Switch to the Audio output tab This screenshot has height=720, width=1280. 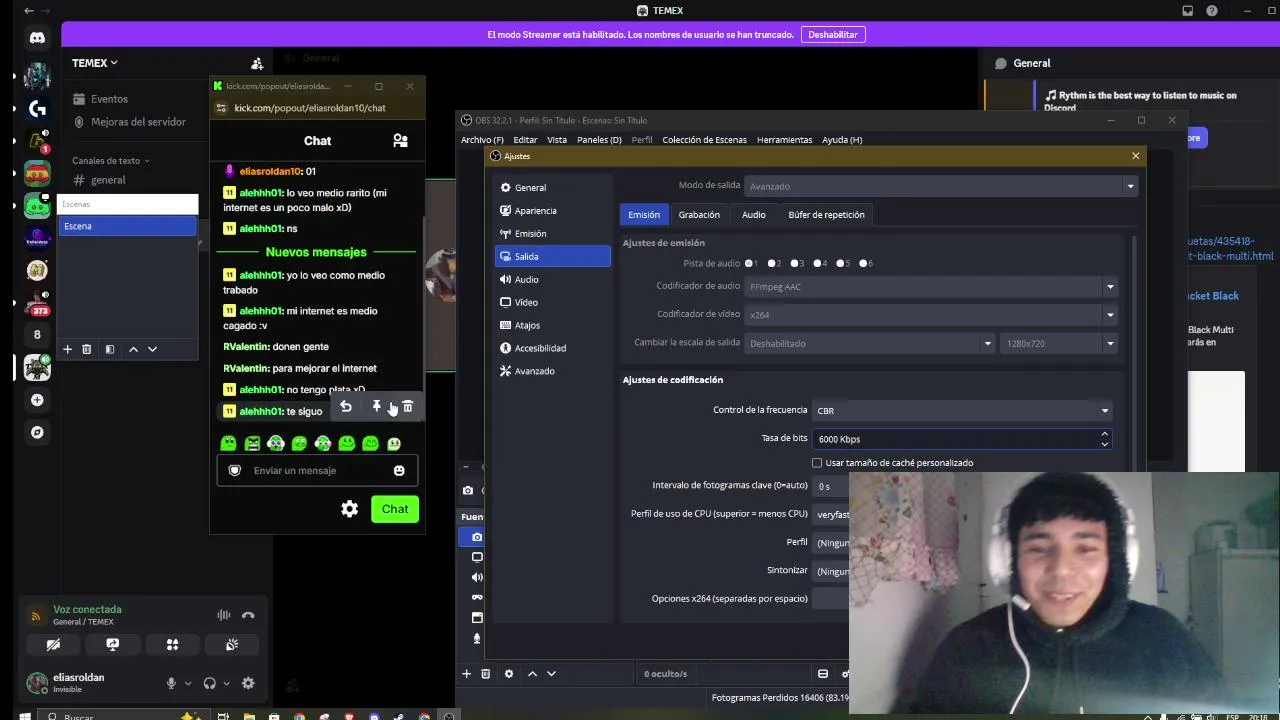(754, 215)
